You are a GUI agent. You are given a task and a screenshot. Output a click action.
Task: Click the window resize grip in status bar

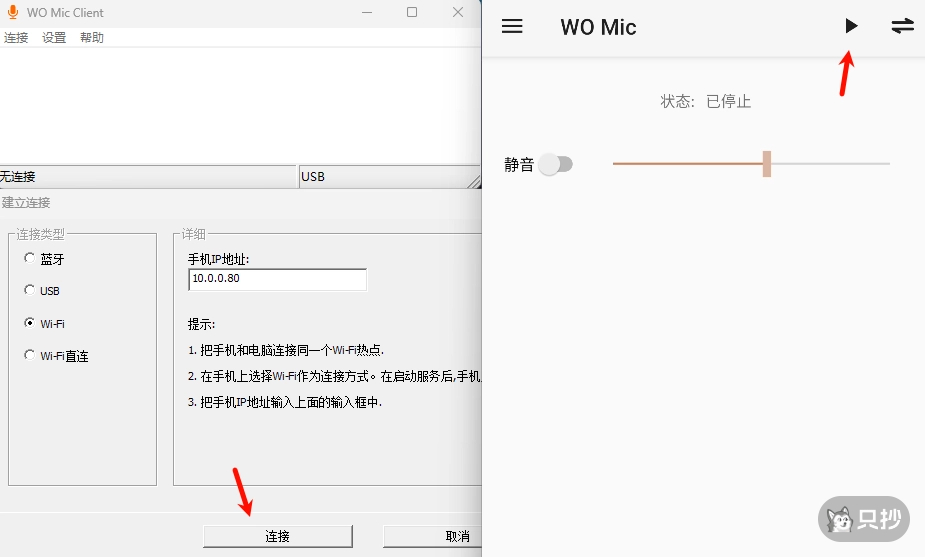coord(474,182)
